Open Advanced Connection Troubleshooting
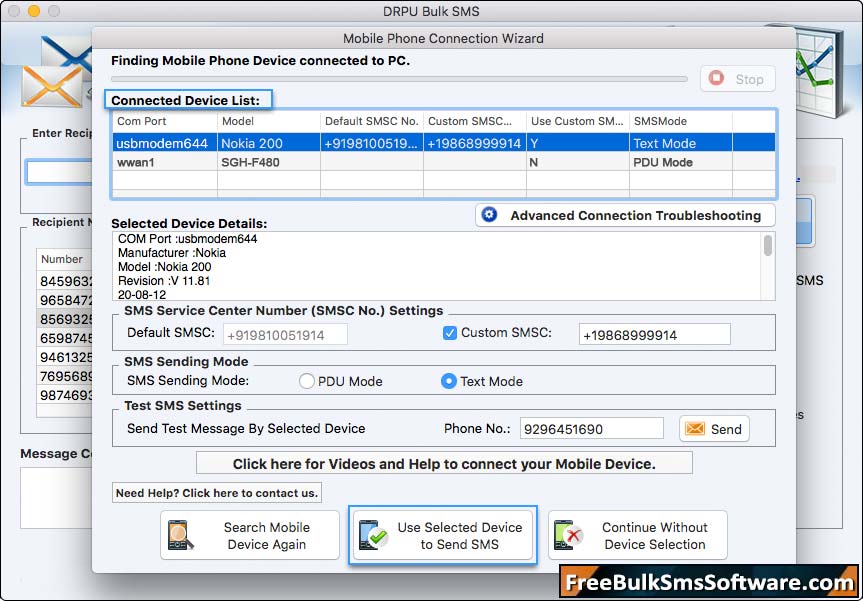 point(625,215)
